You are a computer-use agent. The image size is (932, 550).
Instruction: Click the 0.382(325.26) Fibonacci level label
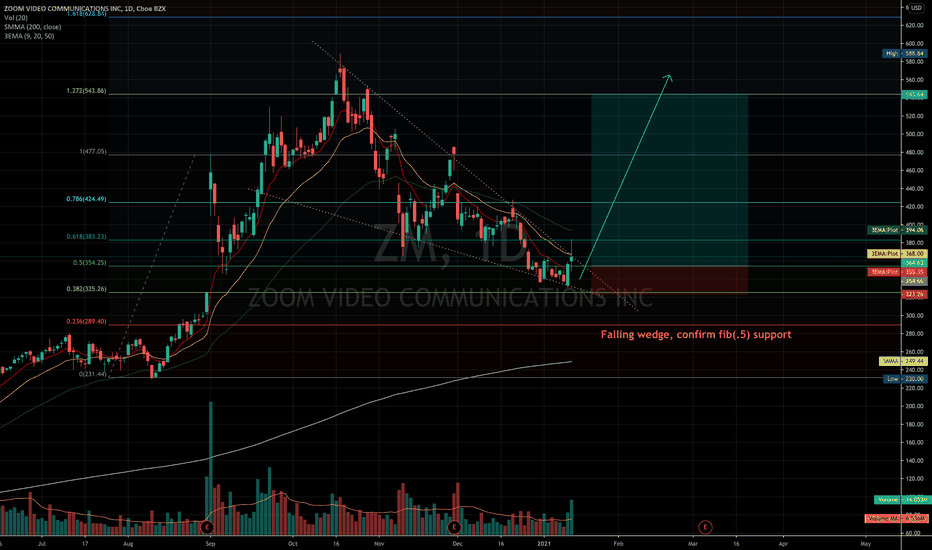click(x=86, y=289)
